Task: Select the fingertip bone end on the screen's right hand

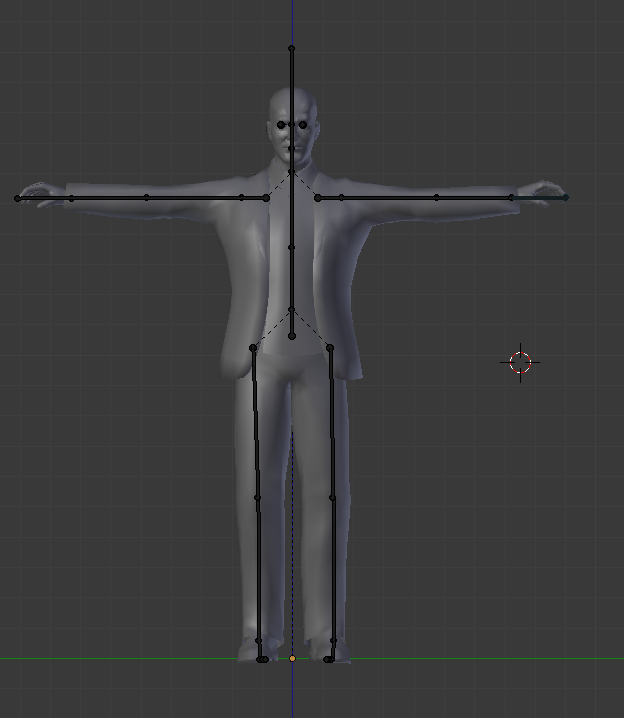Action: pyautogui.click(x=566, y=197)
